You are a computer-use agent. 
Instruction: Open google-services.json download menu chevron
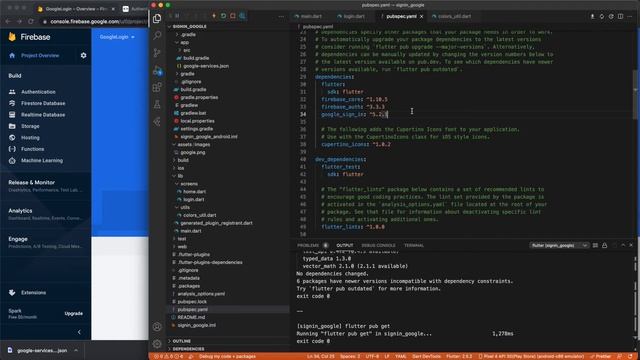tap(76, 350)
